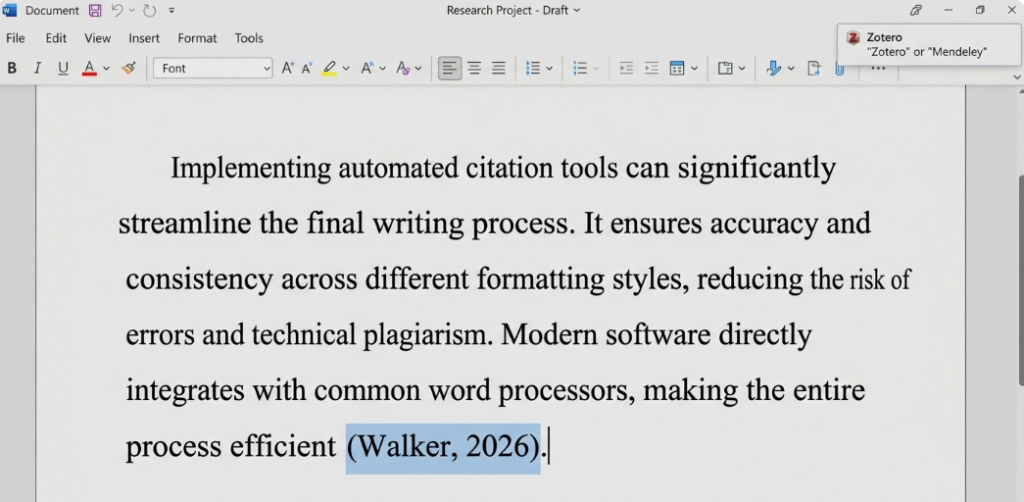Click the paperclip attachment icon
Viewport: 1024px width, 502px height.
pyautogui.click(x=840, y=69)
